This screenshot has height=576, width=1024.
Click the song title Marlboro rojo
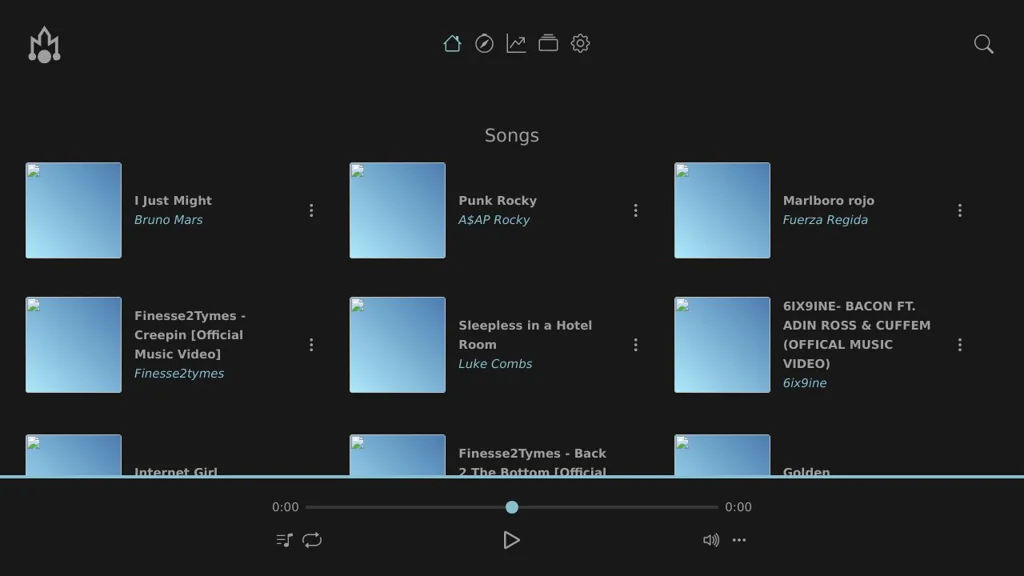tap(829, 200)
